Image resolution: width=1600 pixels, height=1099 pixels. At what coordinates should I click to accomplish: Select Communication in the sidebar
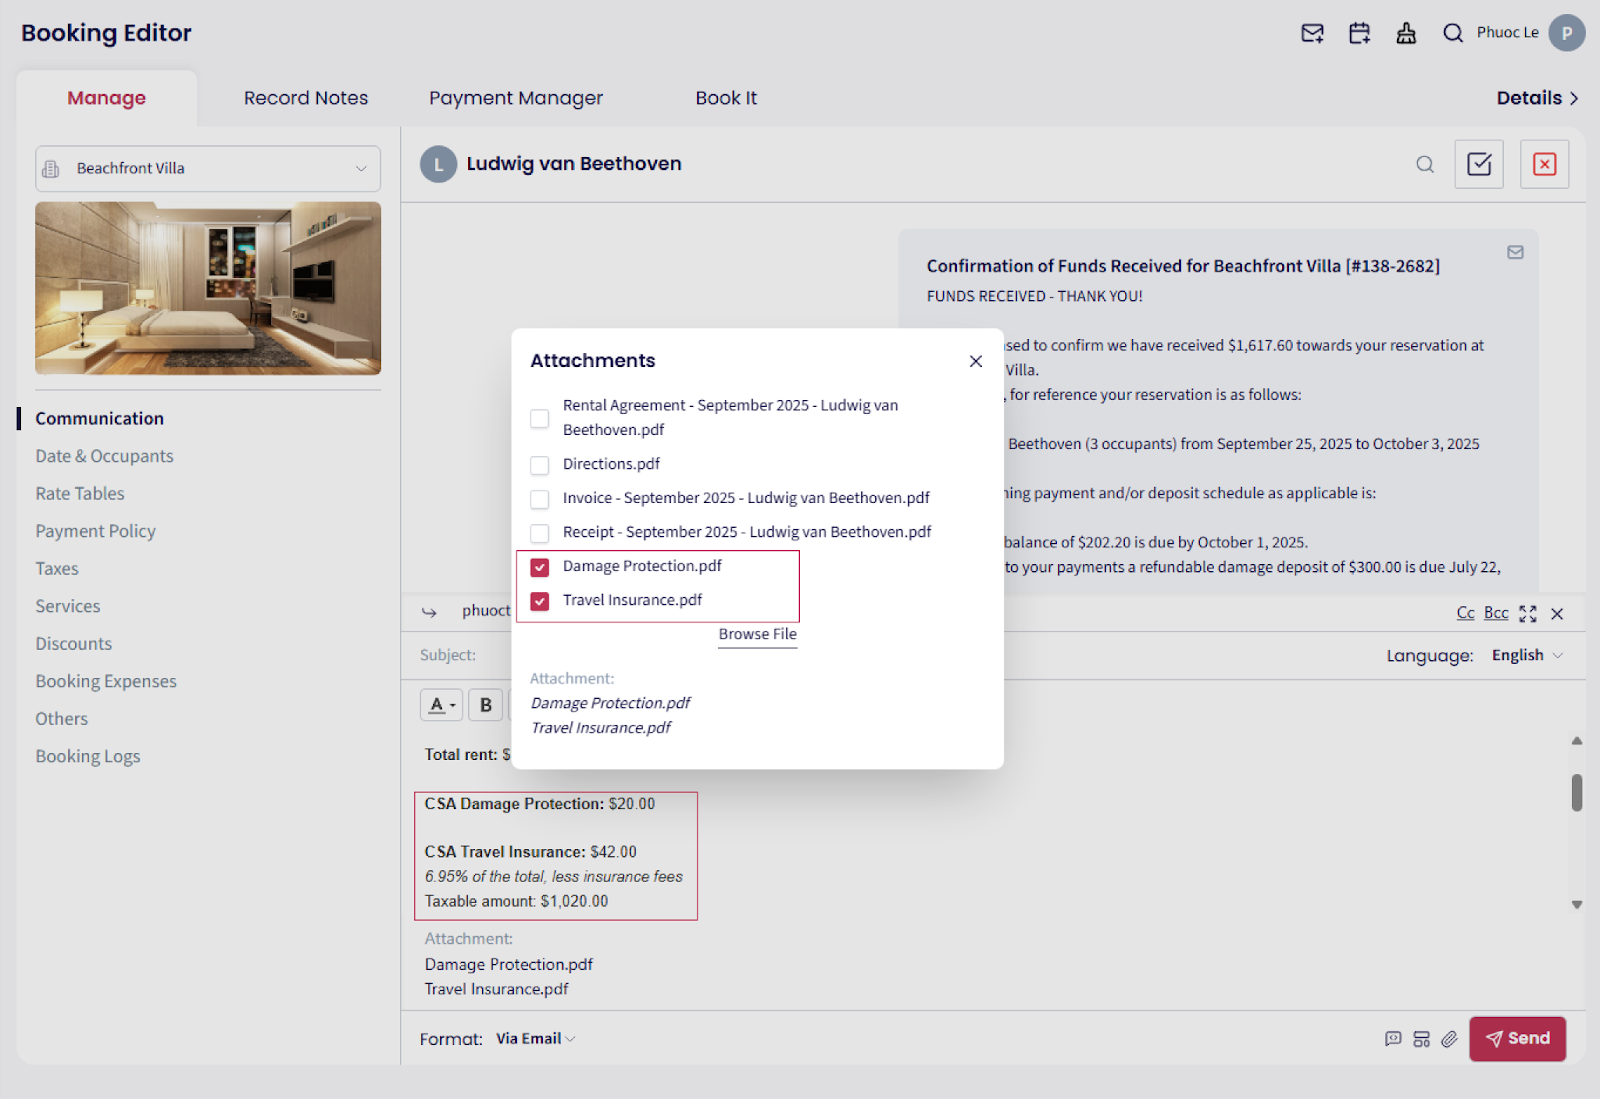tap(100, 419)
